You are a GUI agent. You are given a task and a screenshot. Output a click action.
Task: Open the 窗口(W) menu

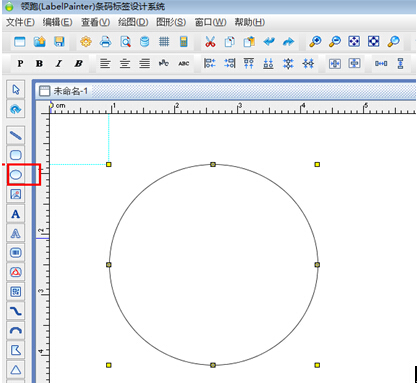pyautogui.click(x=210, y=22)
